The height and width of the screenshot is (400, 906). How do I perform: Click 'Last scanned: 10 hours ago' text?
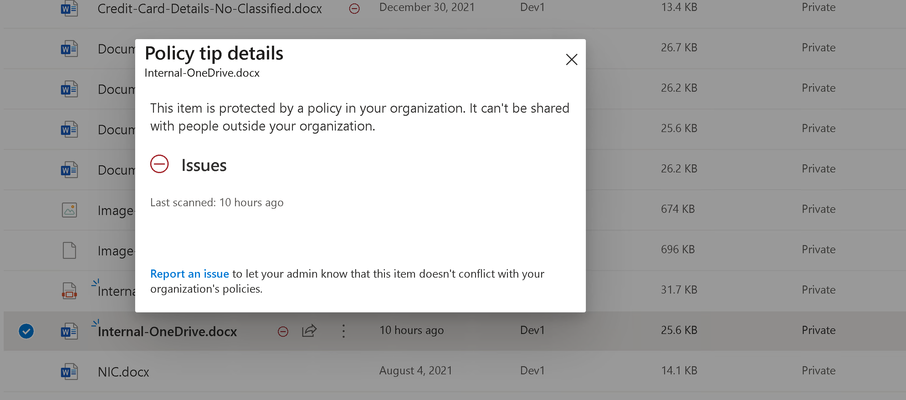(217, 202)
